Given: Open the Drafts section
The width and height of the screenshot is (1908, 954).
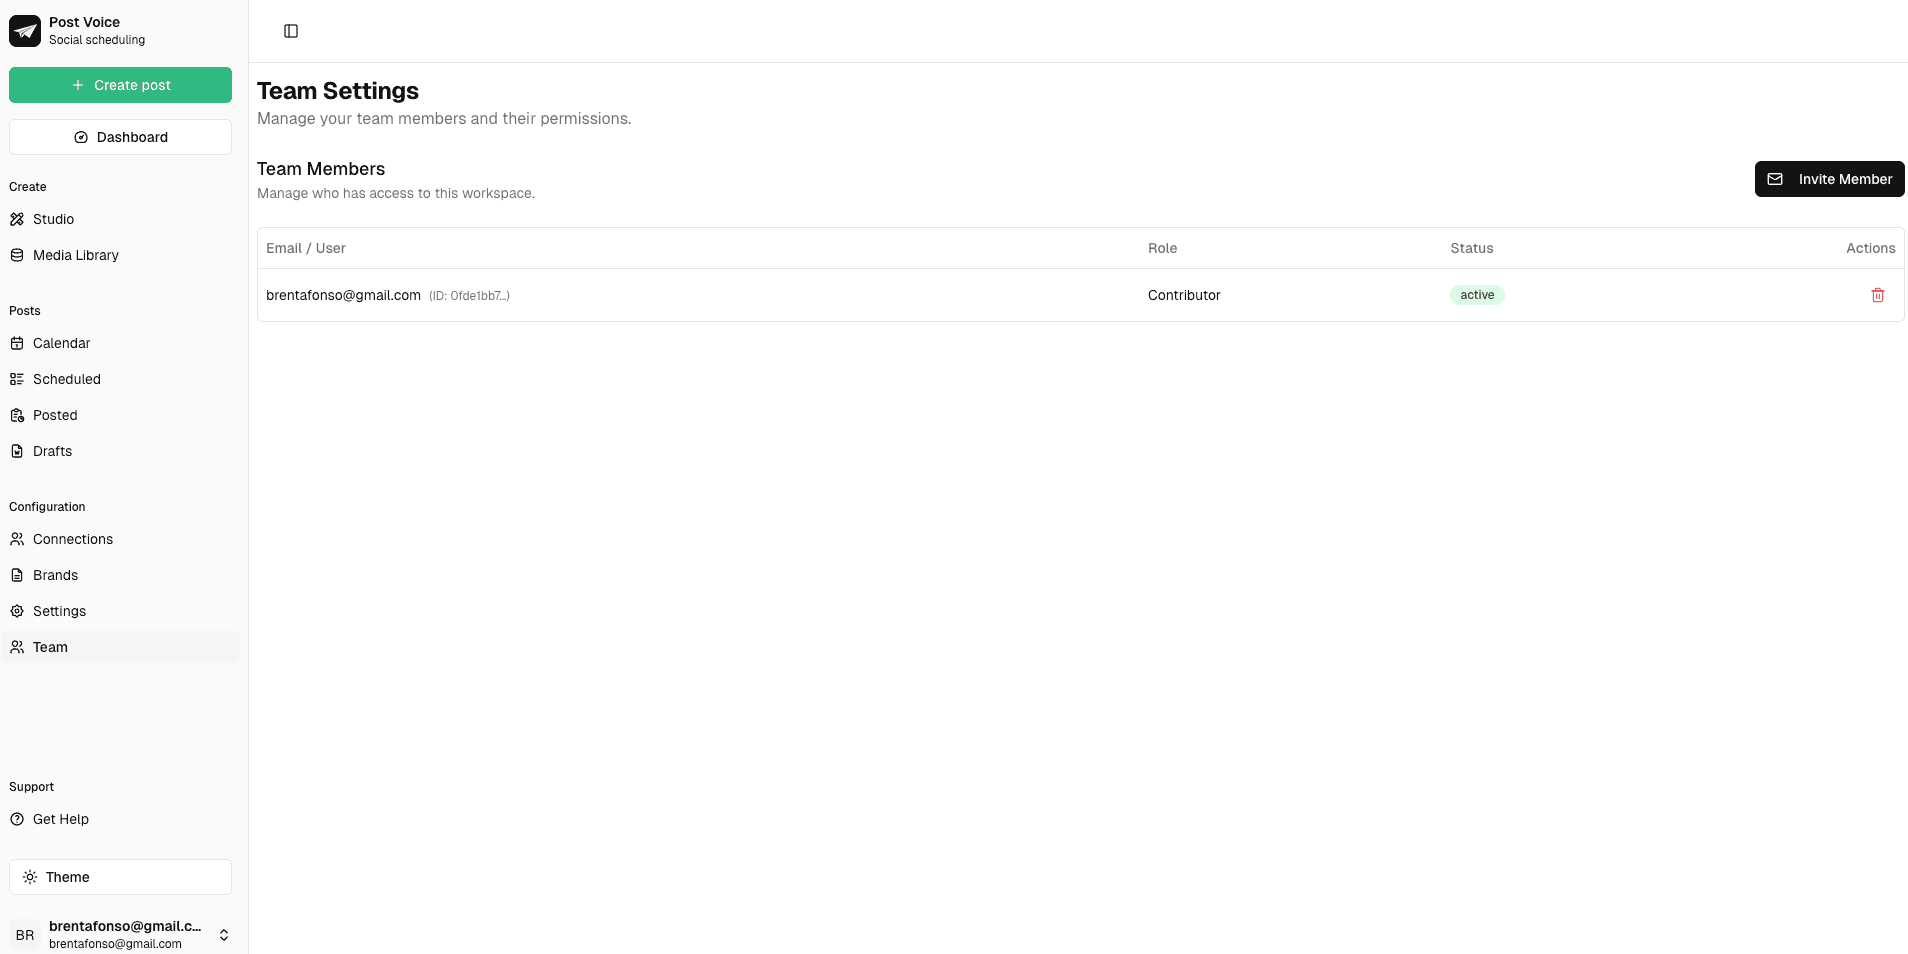Looking at the screenshot, I should coord(52,451).
